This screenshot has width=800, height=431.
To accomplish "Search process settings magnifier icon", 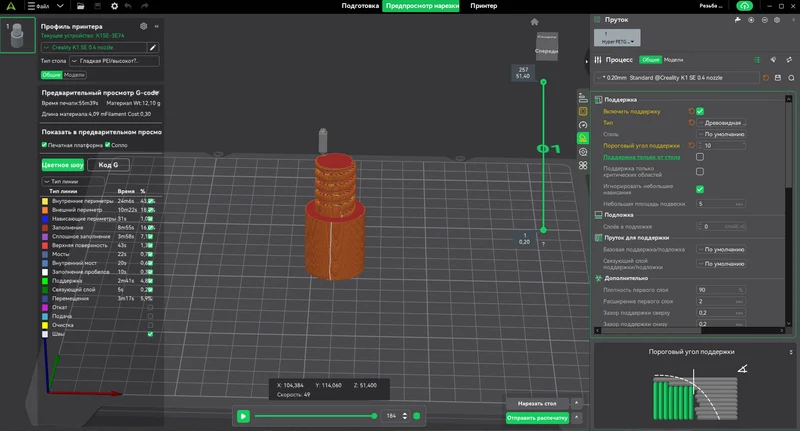I will point(791,78).
